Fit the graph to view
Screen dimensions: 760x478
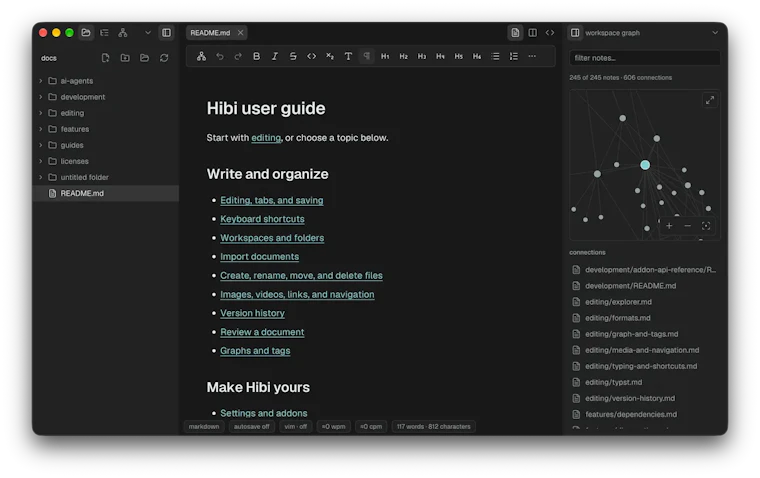(706, 226)
